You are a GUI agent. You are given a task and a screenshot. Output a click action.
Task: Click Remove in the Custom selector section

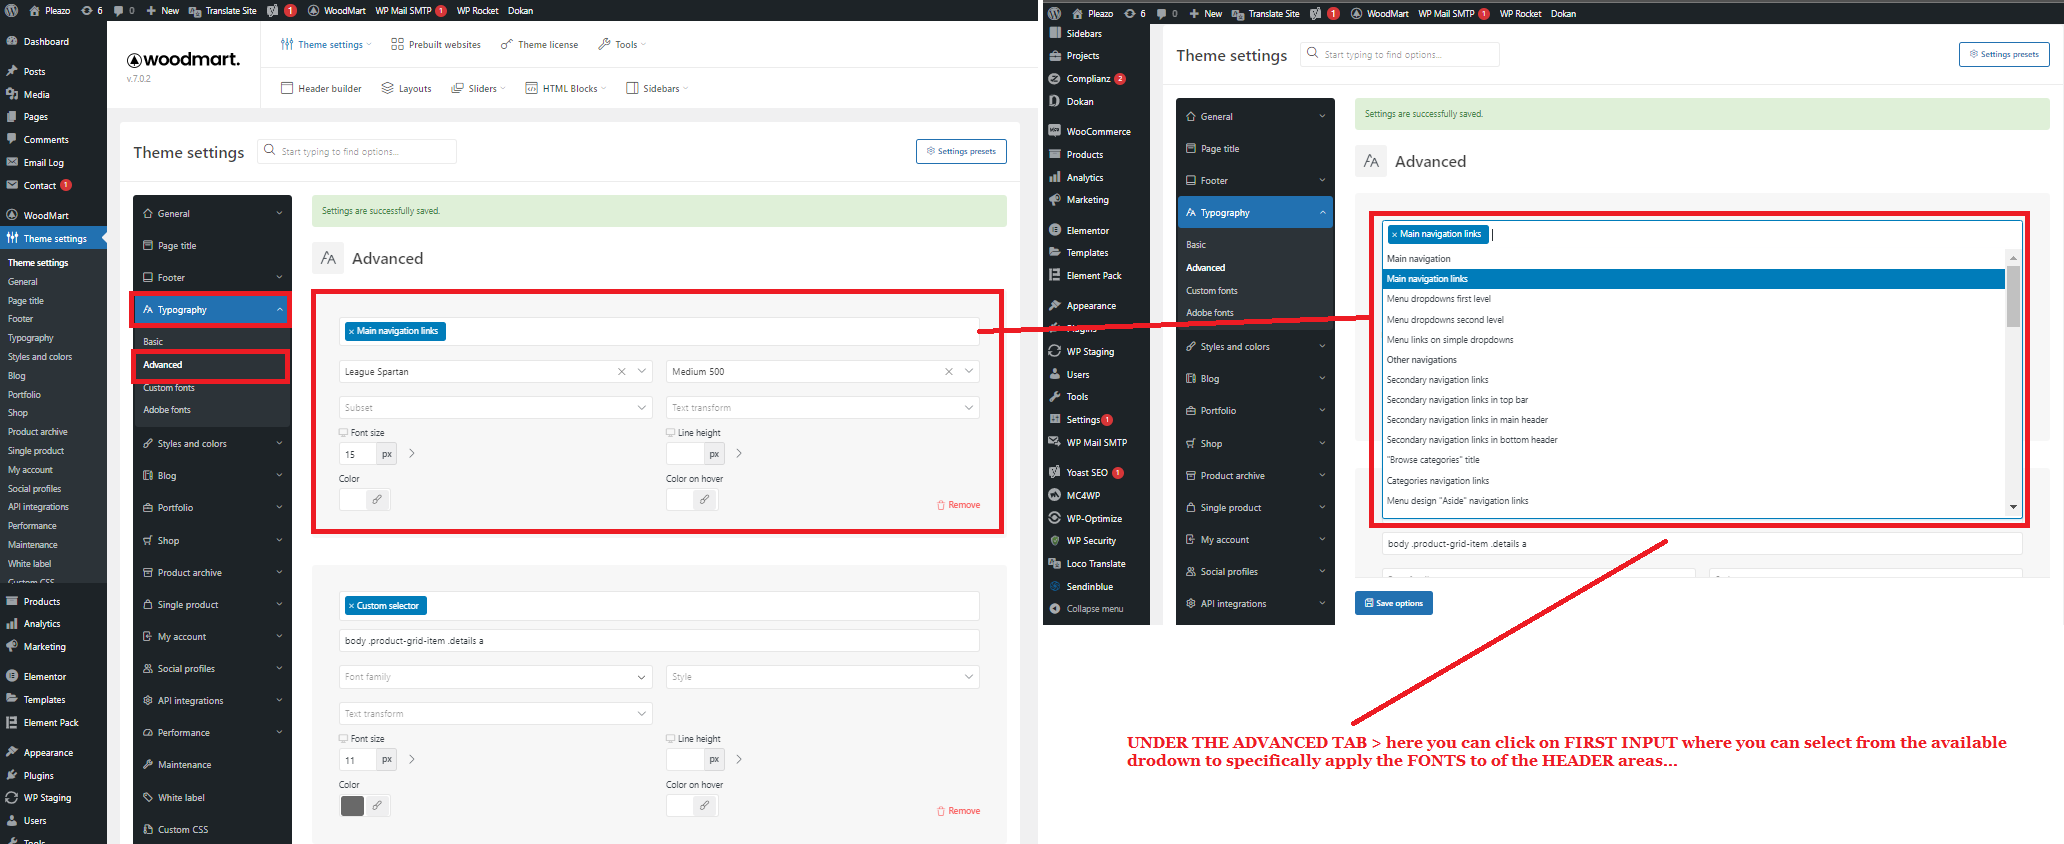tap(958, 811)
